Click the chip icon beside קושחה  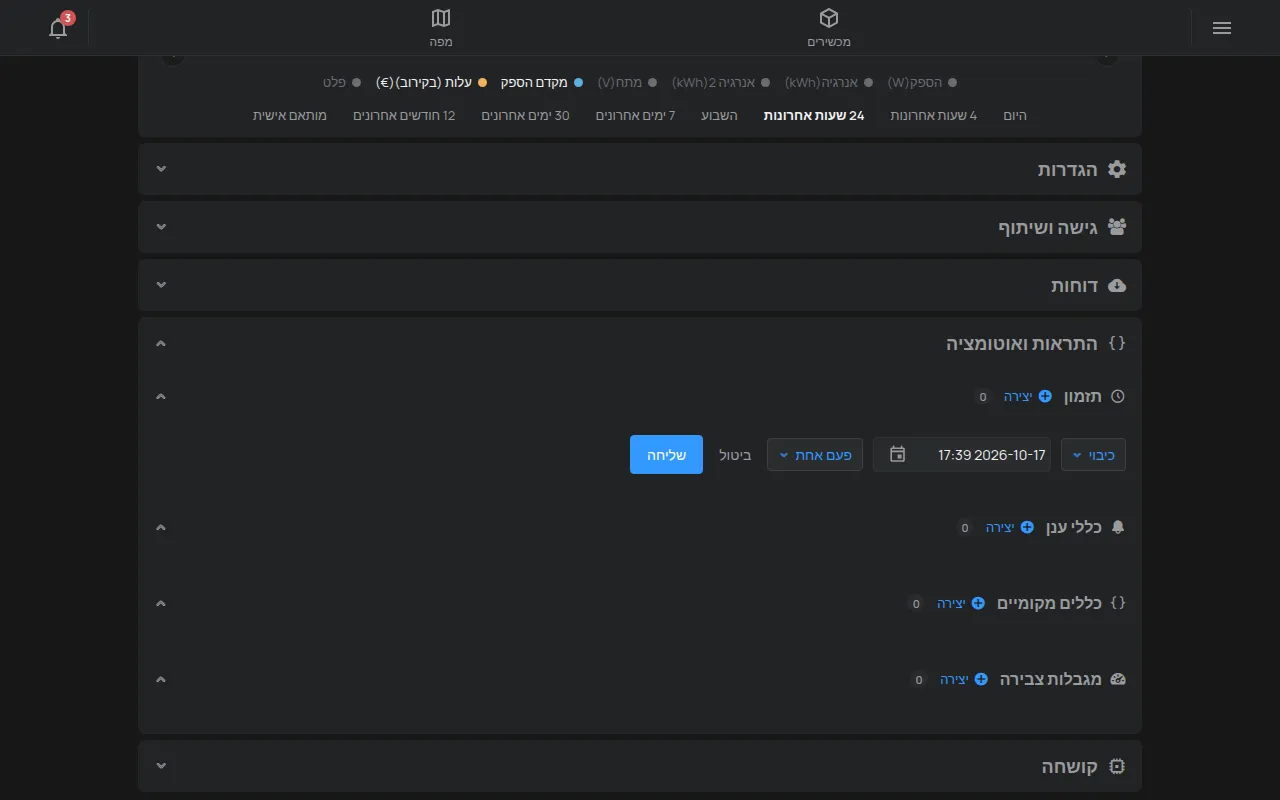1117,767
